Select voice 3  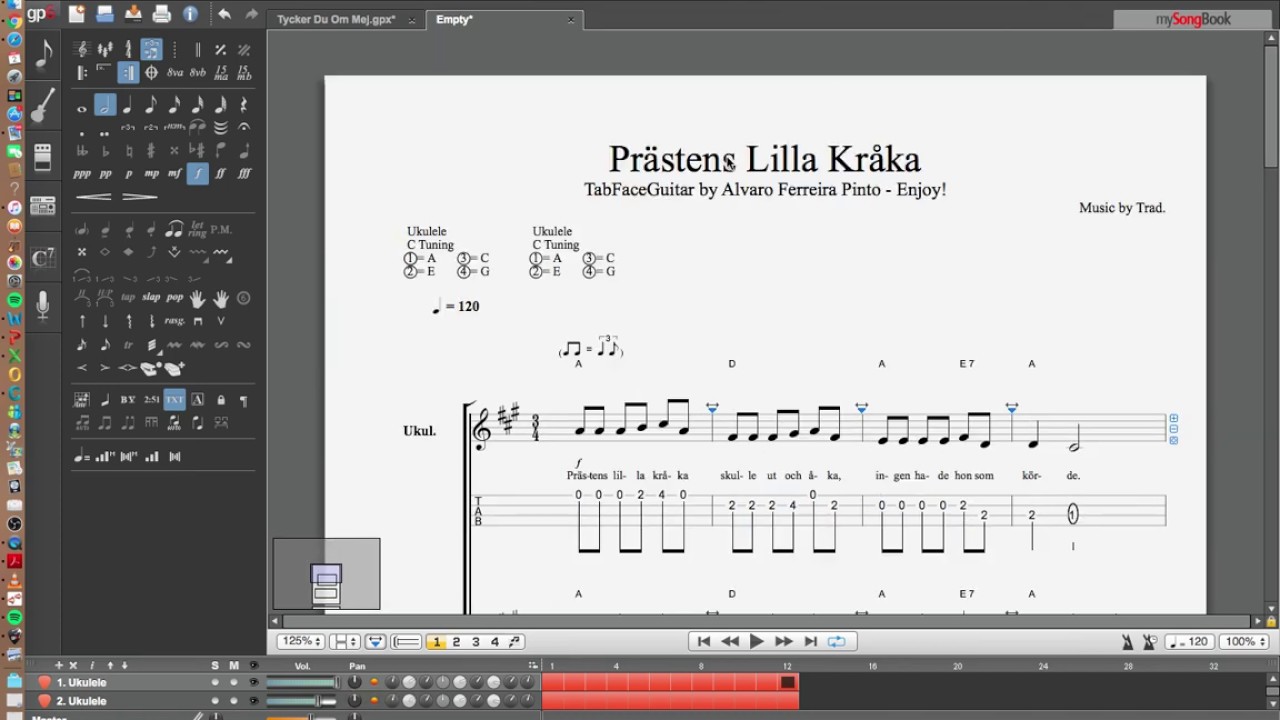[475, 642]
